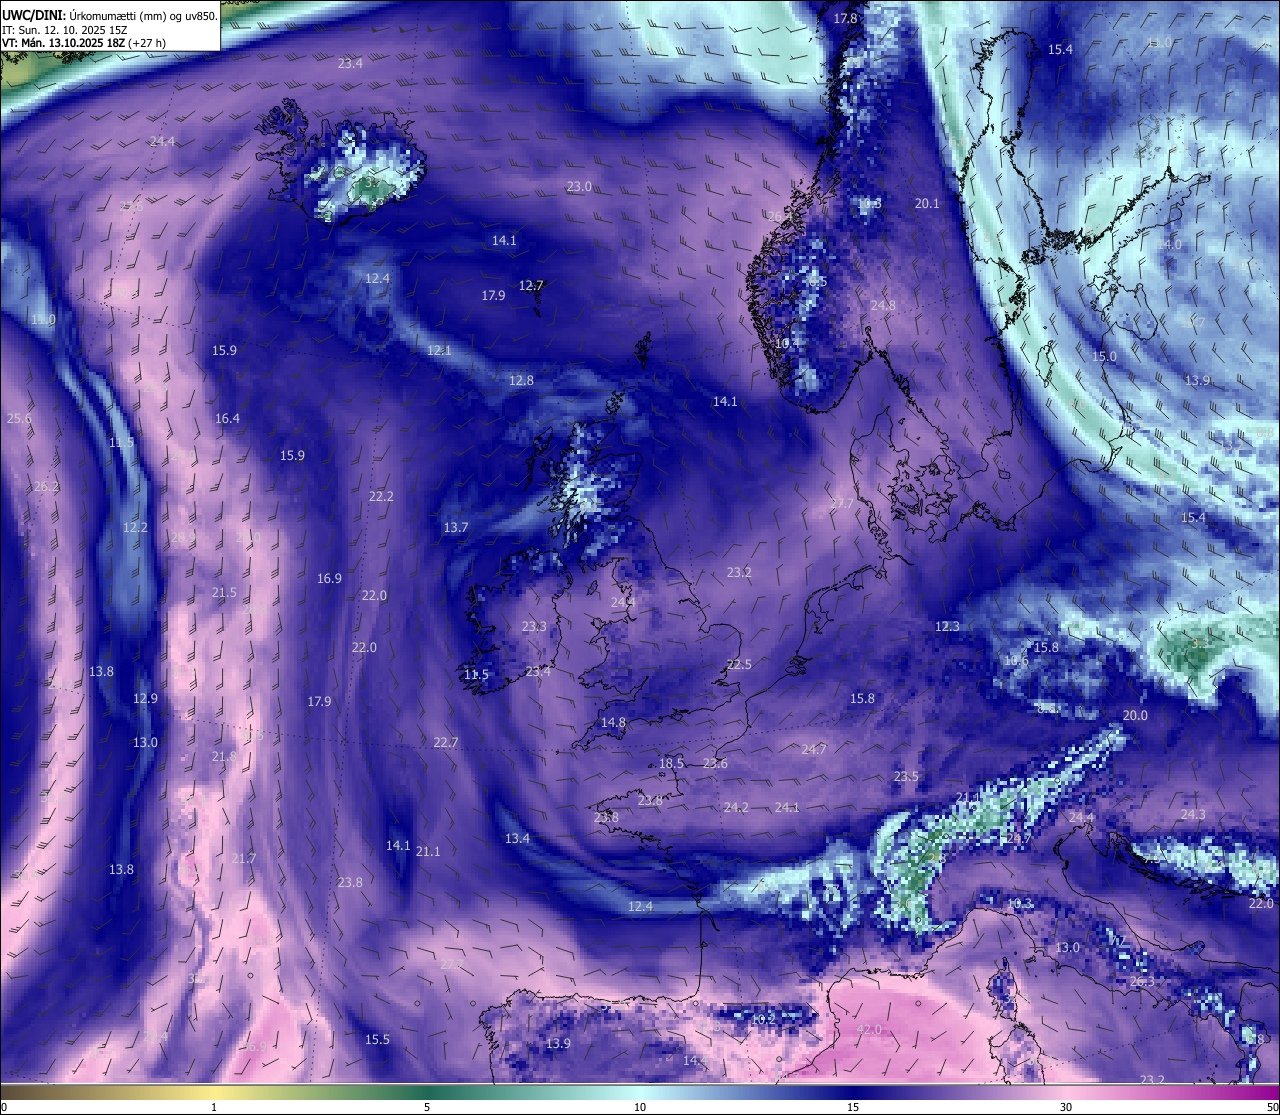
Task: Click the 16.9 value on the map
Action: (x=329, y=579)
